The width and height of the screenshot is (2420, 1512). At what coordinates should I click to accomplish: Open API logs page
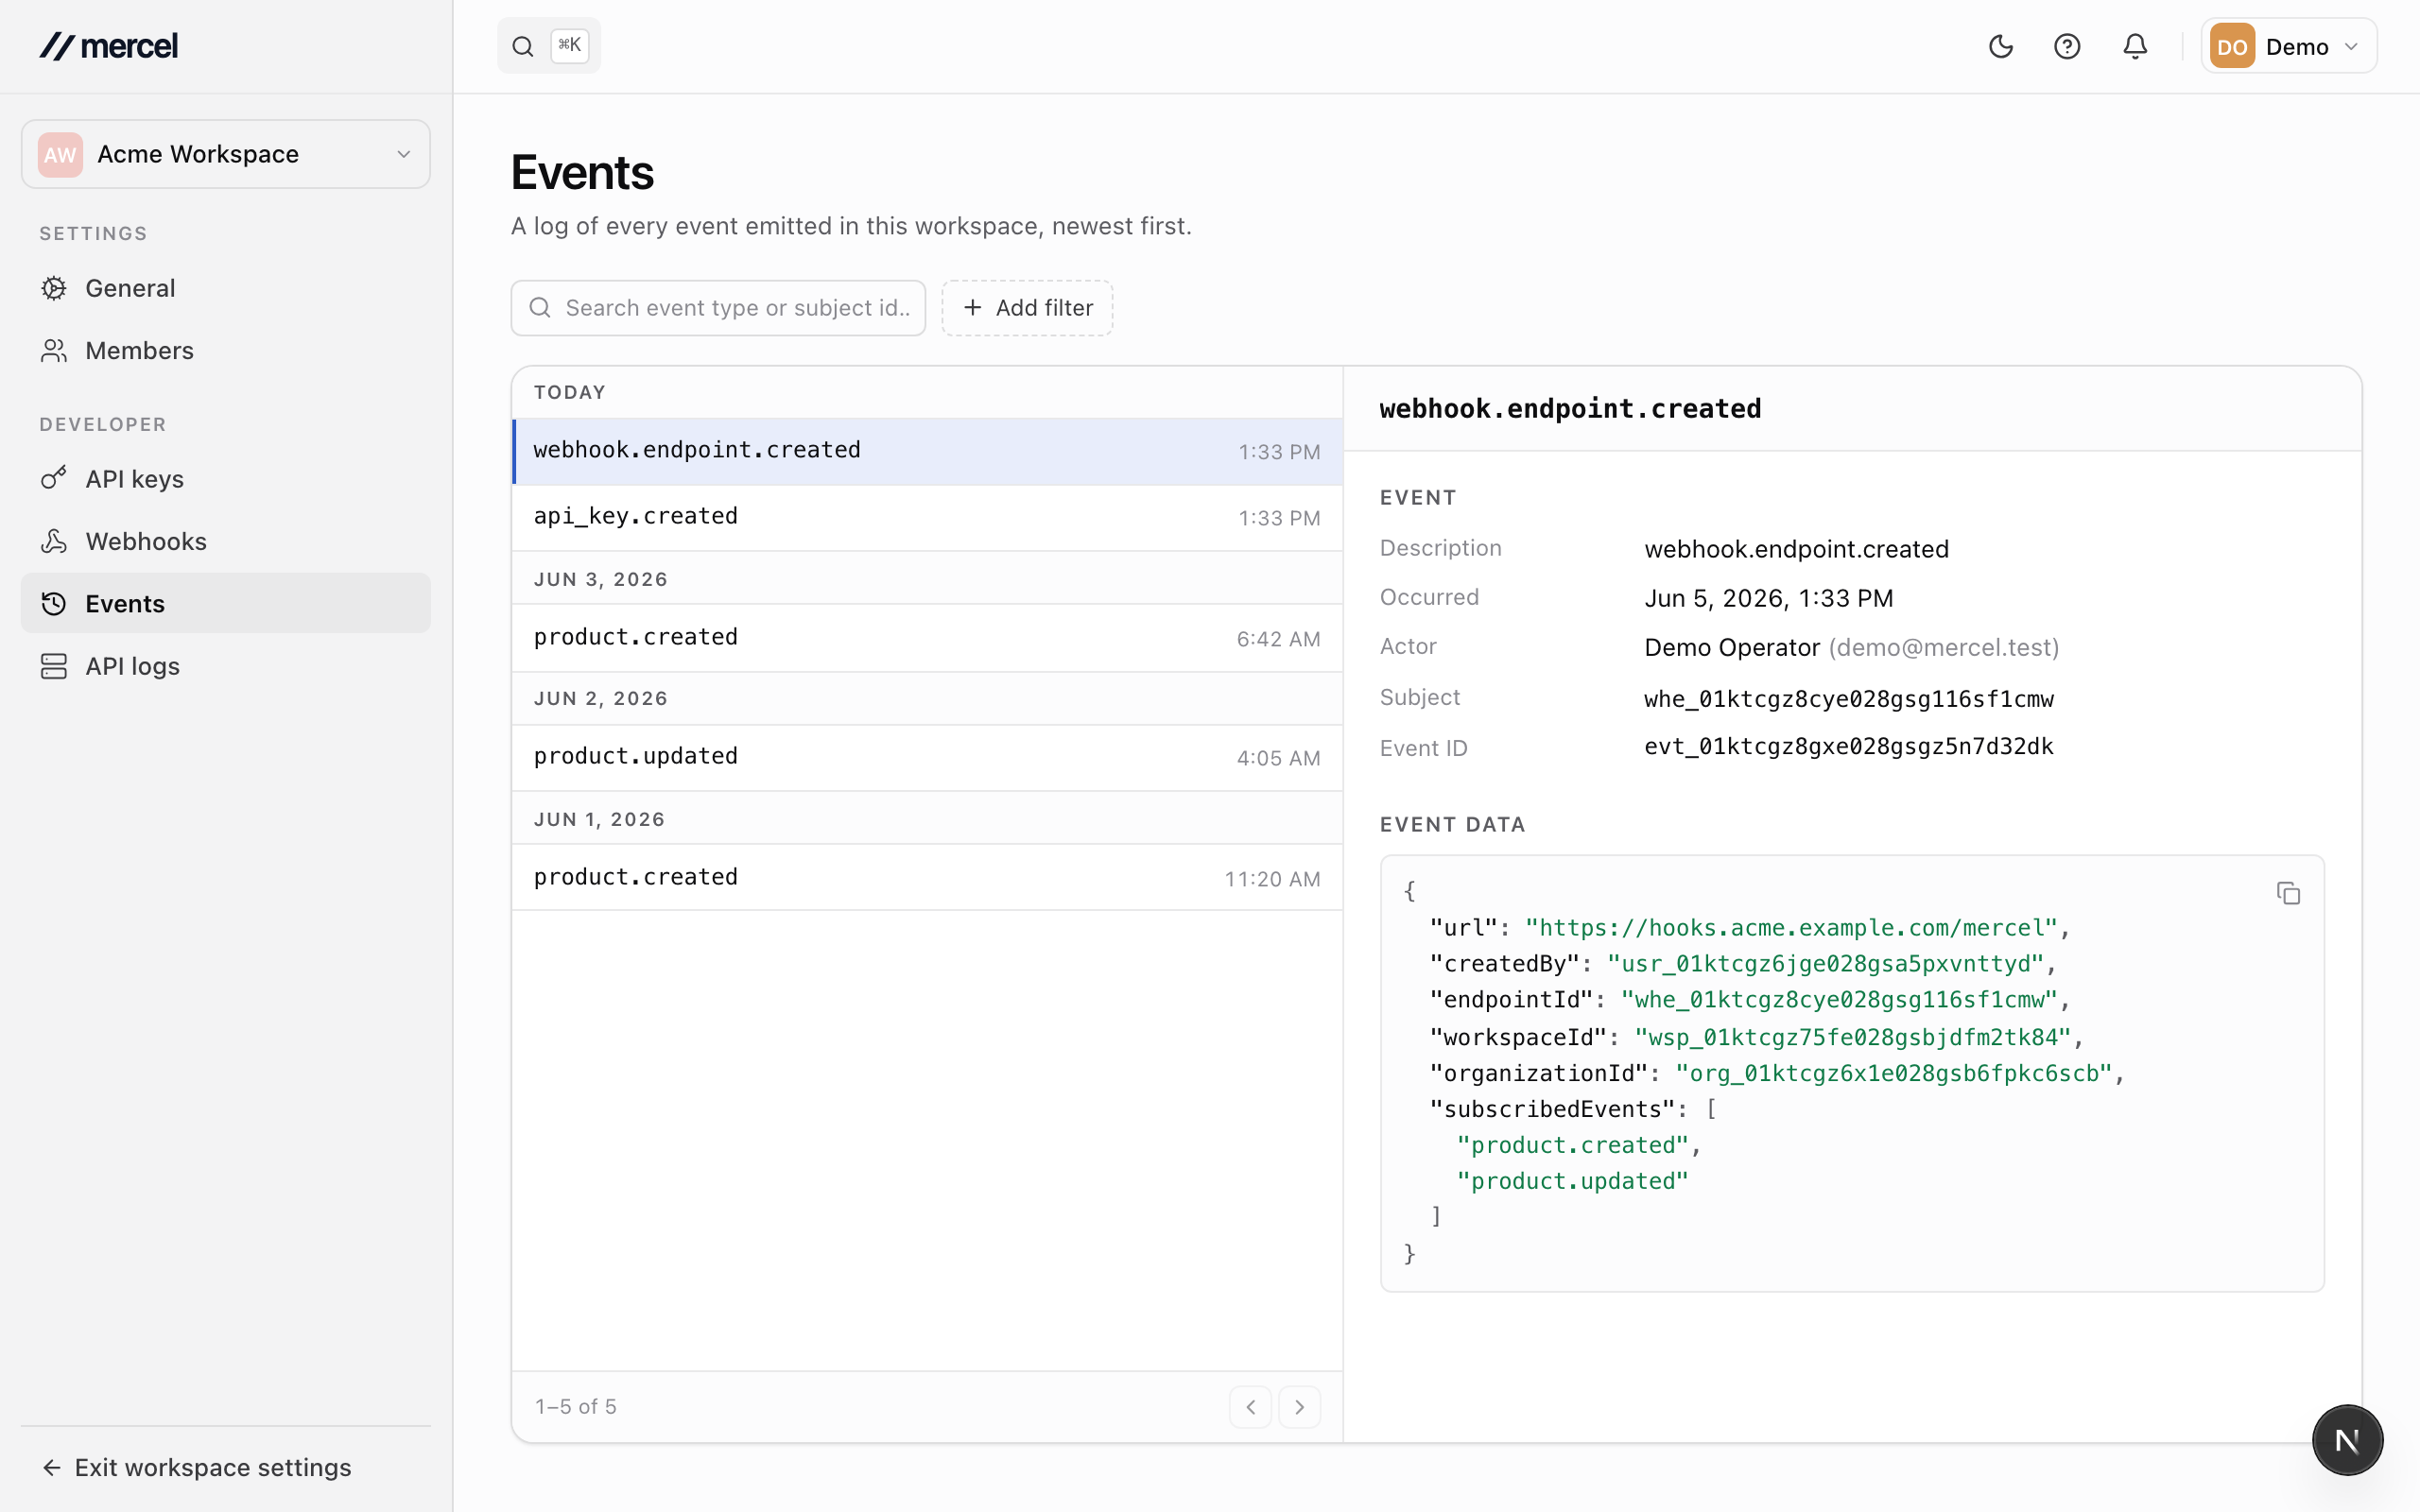pos(226,666)
